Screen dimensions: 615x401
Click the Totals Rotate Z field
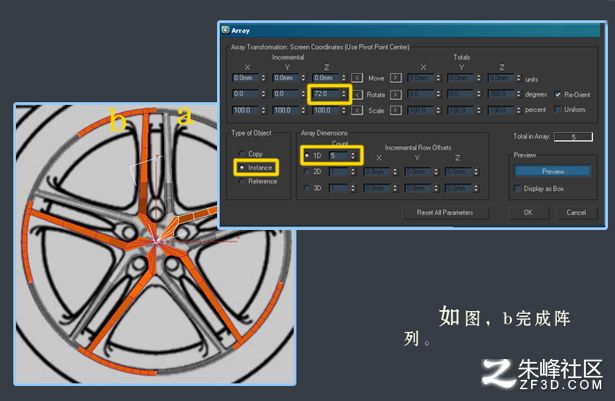tap(500, 94)
